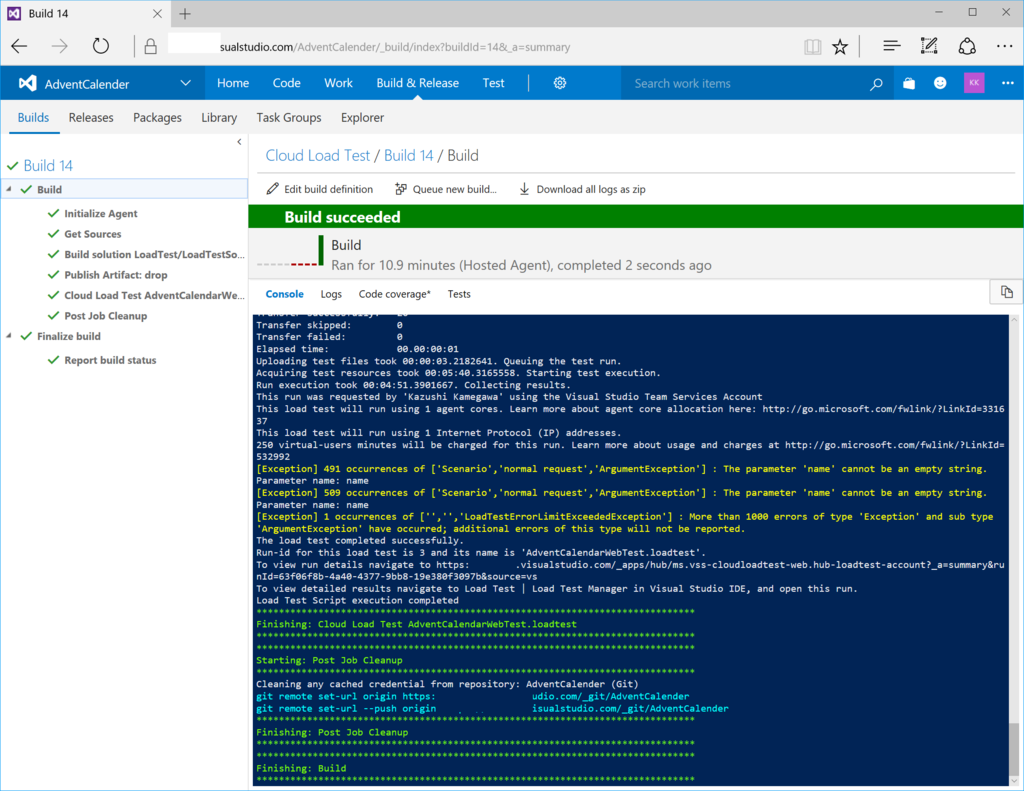This screenshot has width=1024, height=791.
Task: Click the browser address bar URL
Action: 394,47
